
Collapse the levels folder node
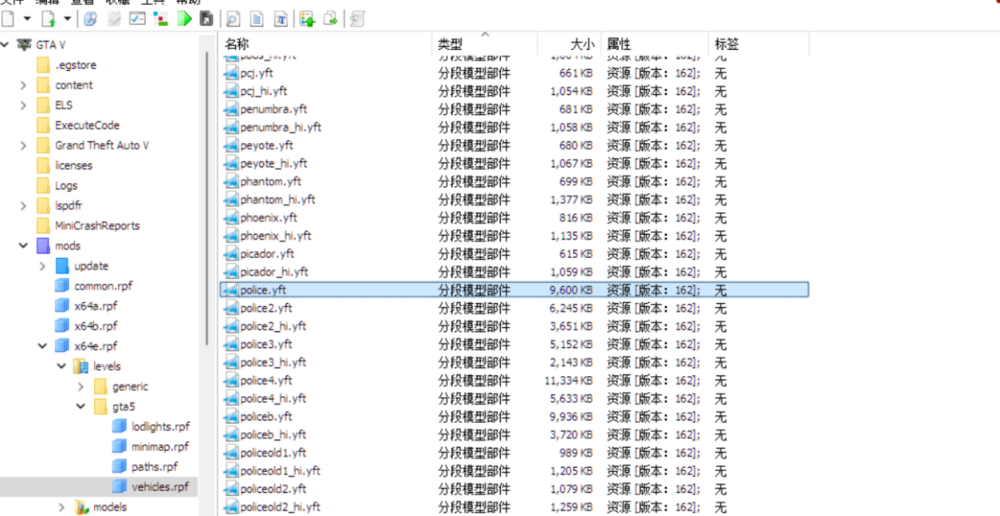pos(61,366)
